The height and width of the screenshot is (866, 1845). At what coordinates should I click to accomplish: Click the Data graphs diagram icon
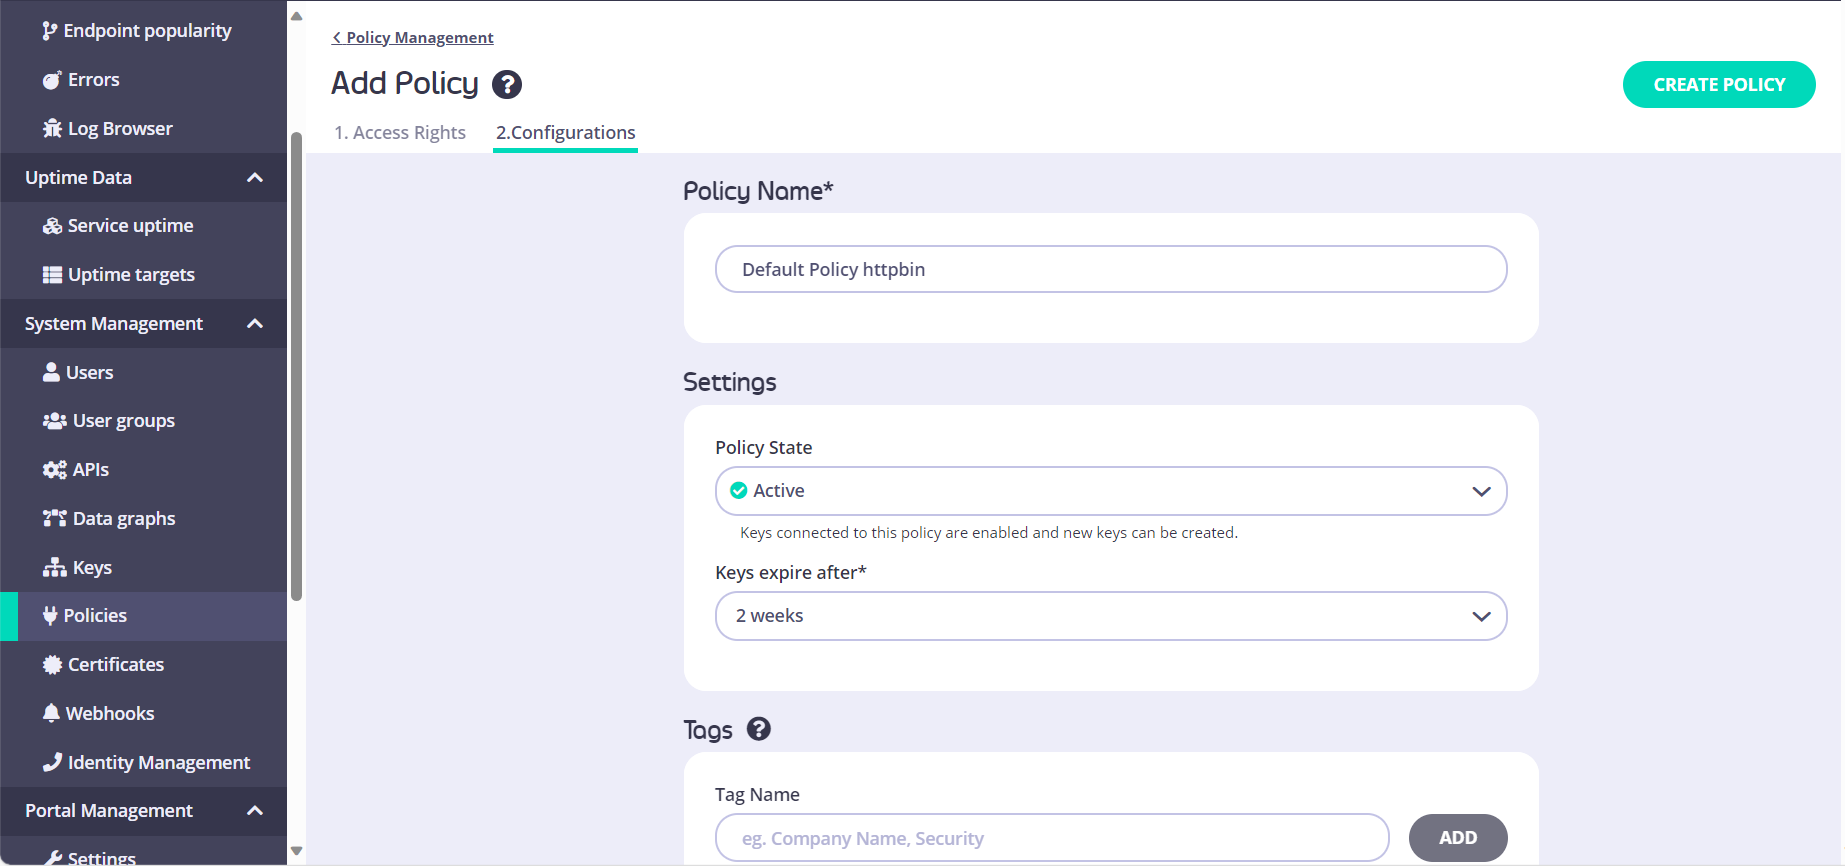pyautogui.click(x=54, y=518)
